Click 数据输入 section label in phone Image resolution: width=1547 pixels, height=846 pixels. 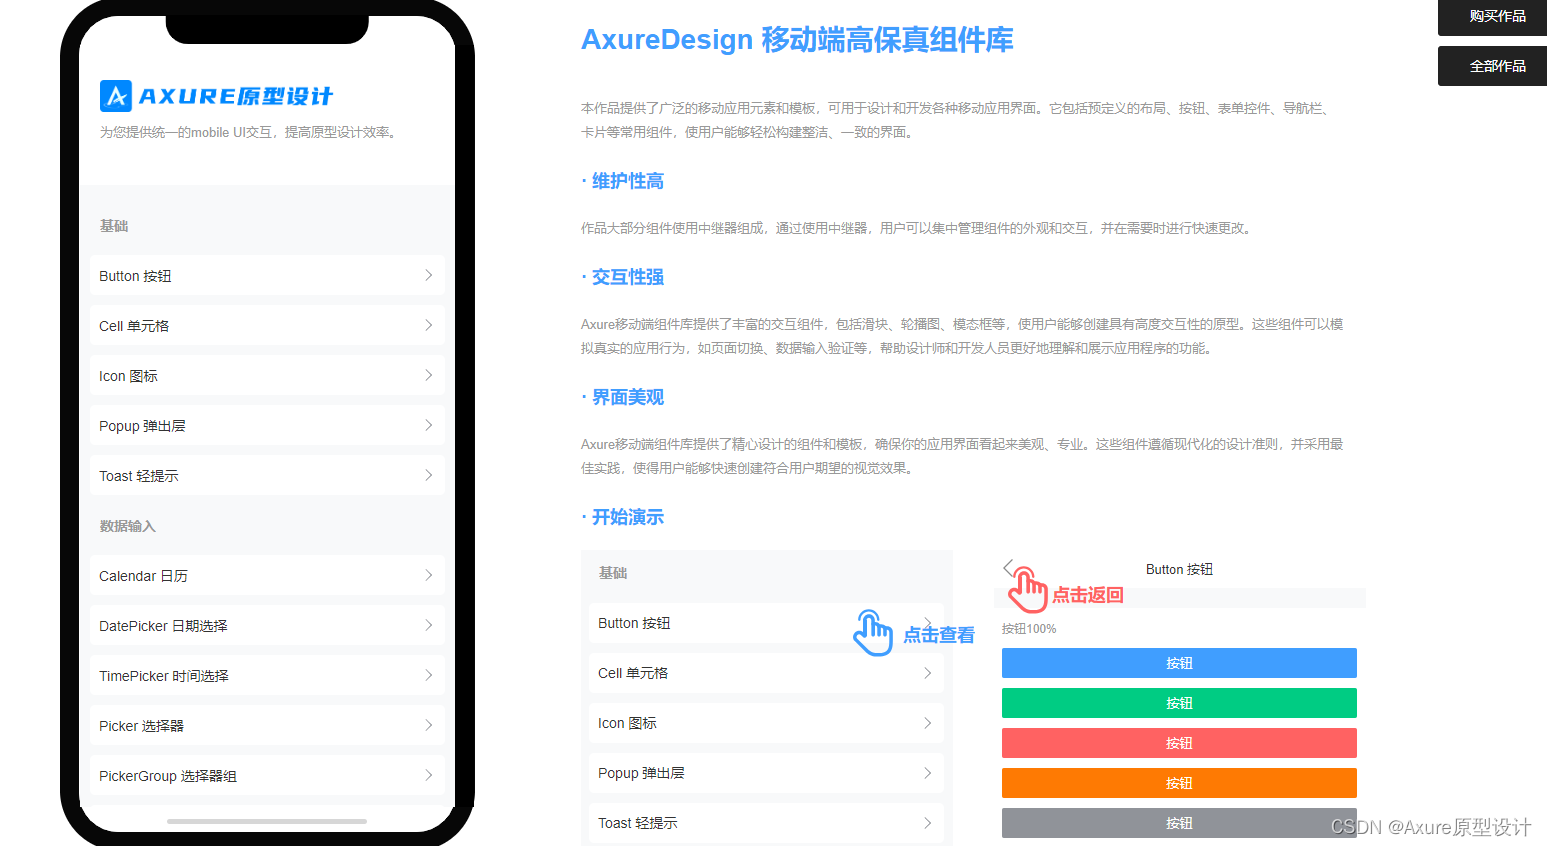coord(128,526)
